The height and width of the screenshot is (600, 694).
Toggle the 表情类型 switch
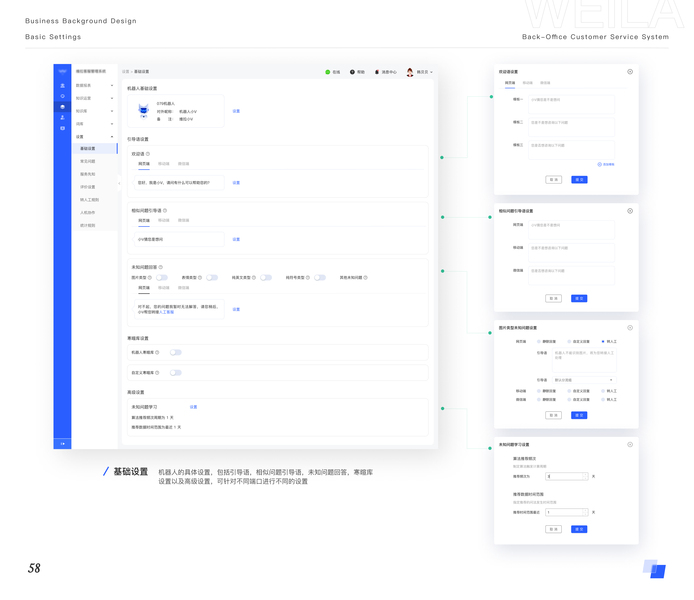coord(212,277)
